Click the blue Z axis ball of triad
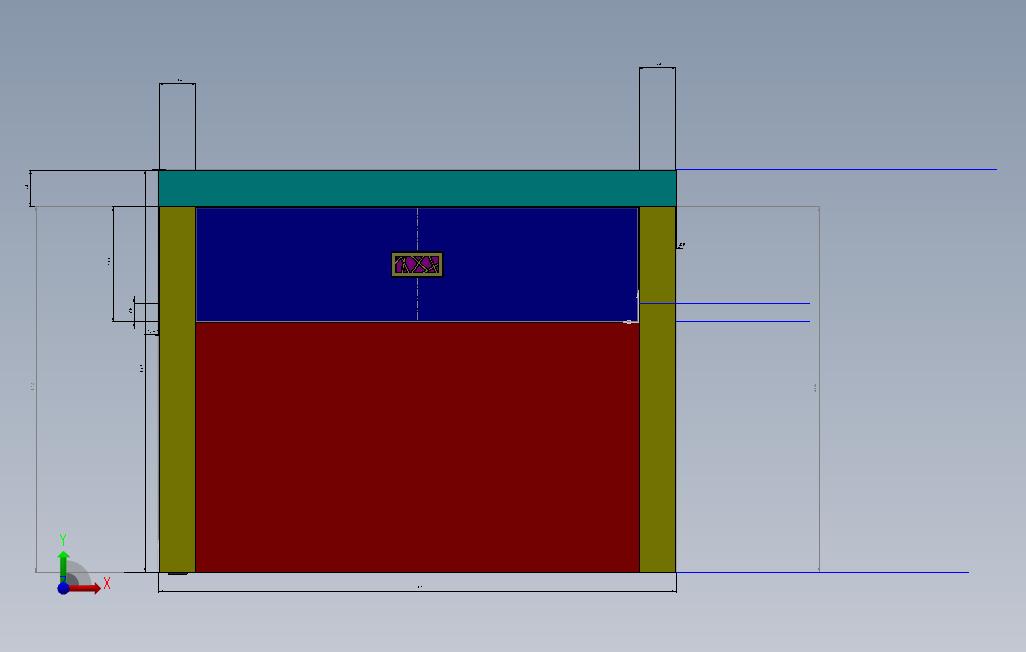 coord(63,589)
